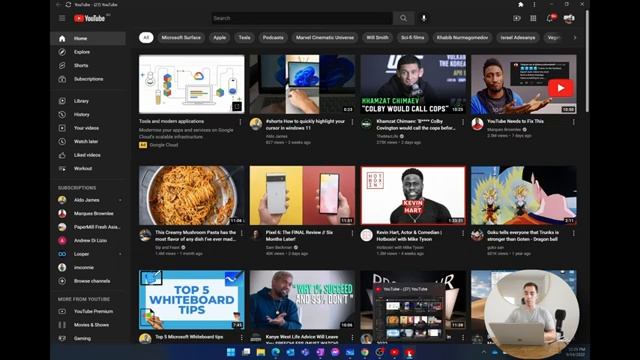
Task: Open the hamburger guide menu
Action: point(62,18)
